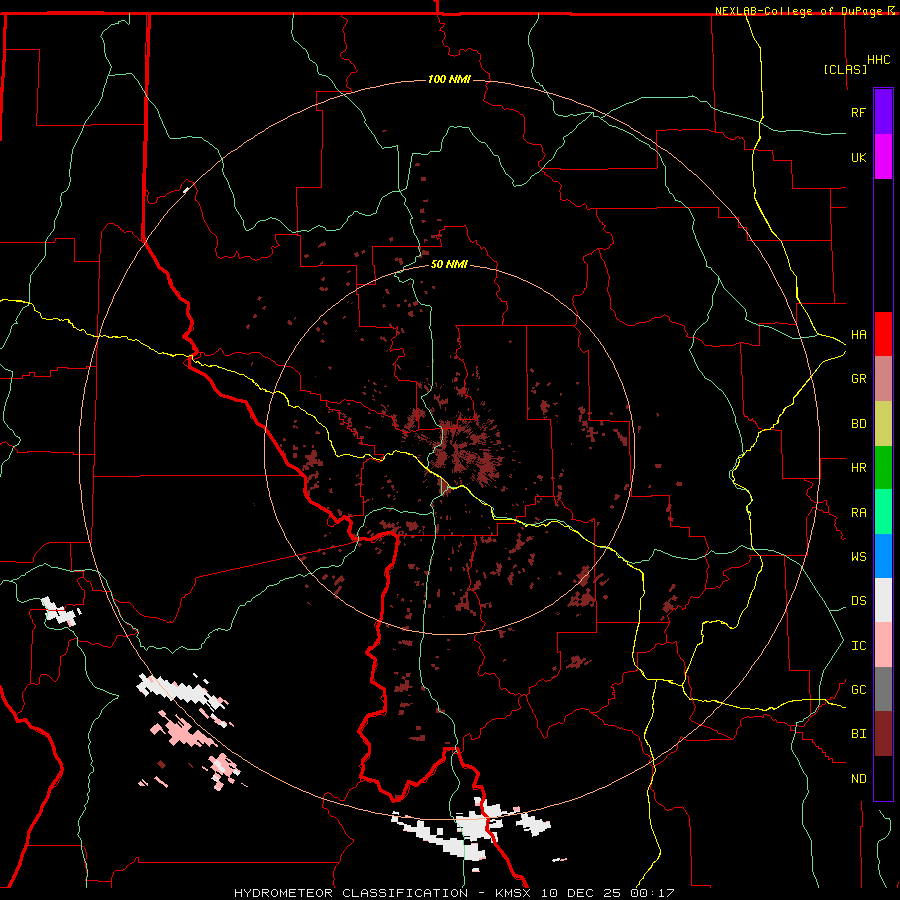Click the [CLAS] units label
This screenshot has width=900, height=900.
pos(845,69)
